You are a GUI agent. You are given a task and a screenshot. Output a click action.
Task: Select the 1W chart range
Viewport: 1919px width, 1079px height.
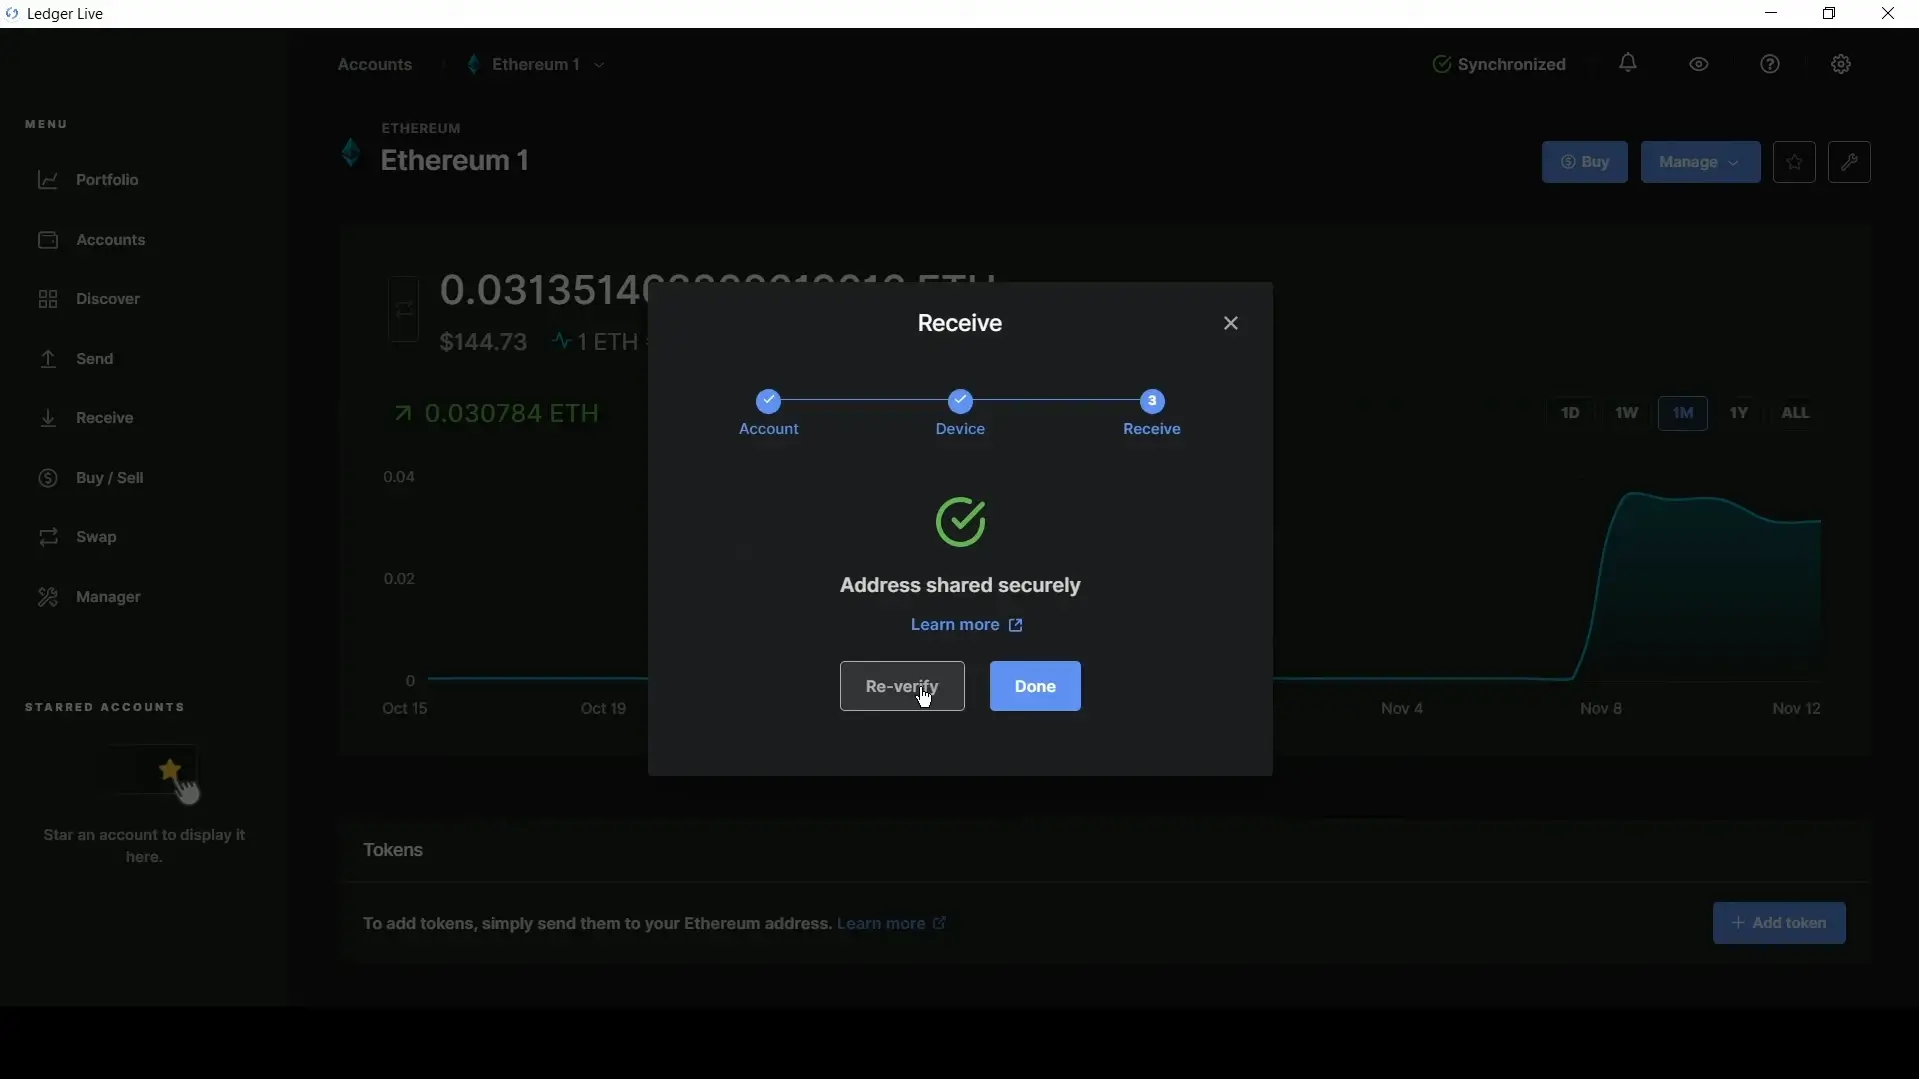click(1626, 413)
